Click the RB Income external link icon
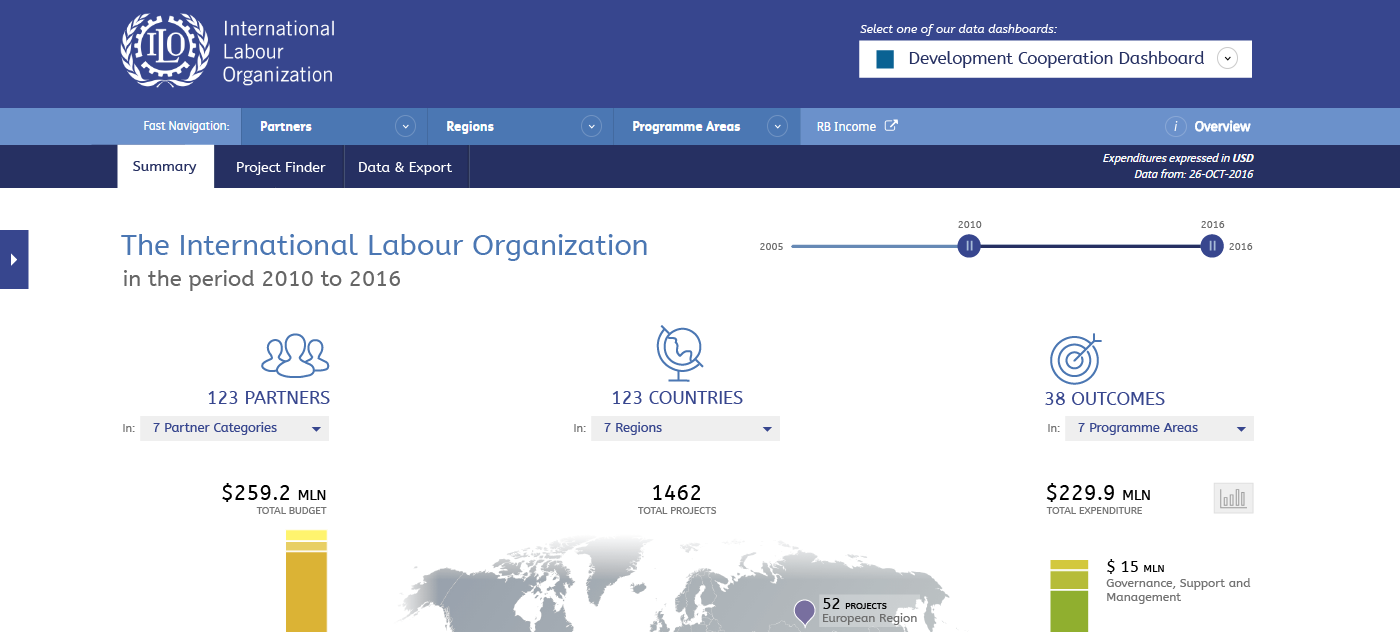Viewport: 1400px width, 632px height. pyautogui.click(x=891, y=126)
